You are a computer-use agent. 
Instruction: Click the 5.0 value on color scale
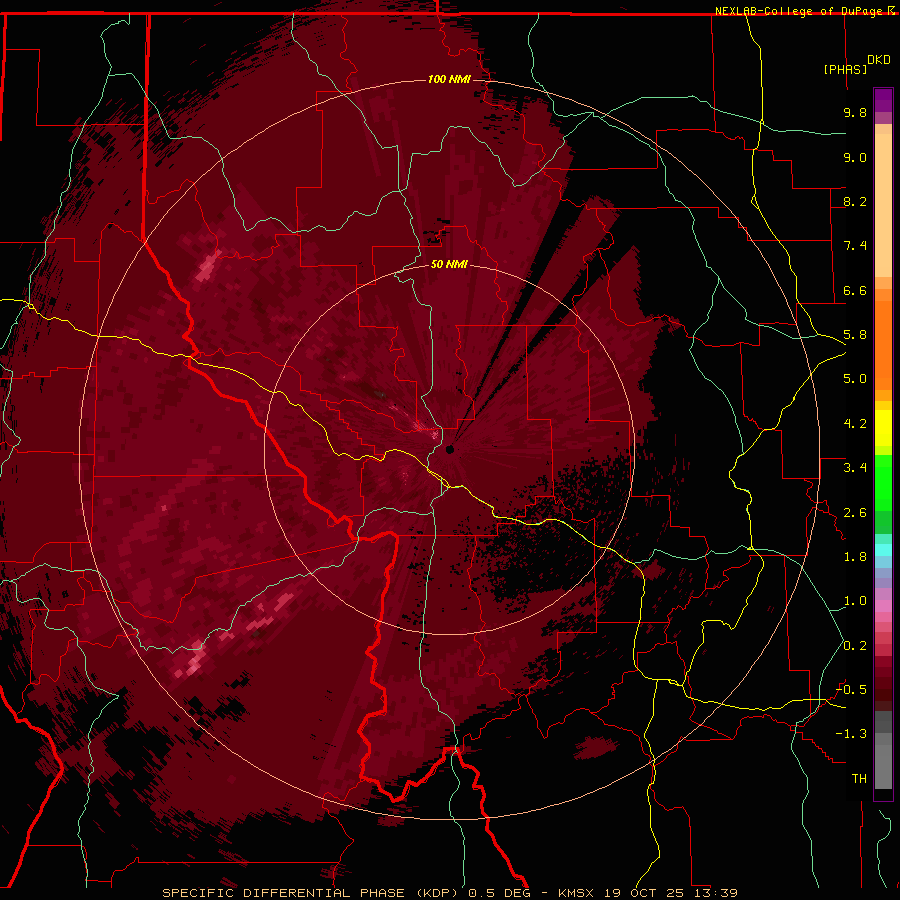click(x=855, y=379)
